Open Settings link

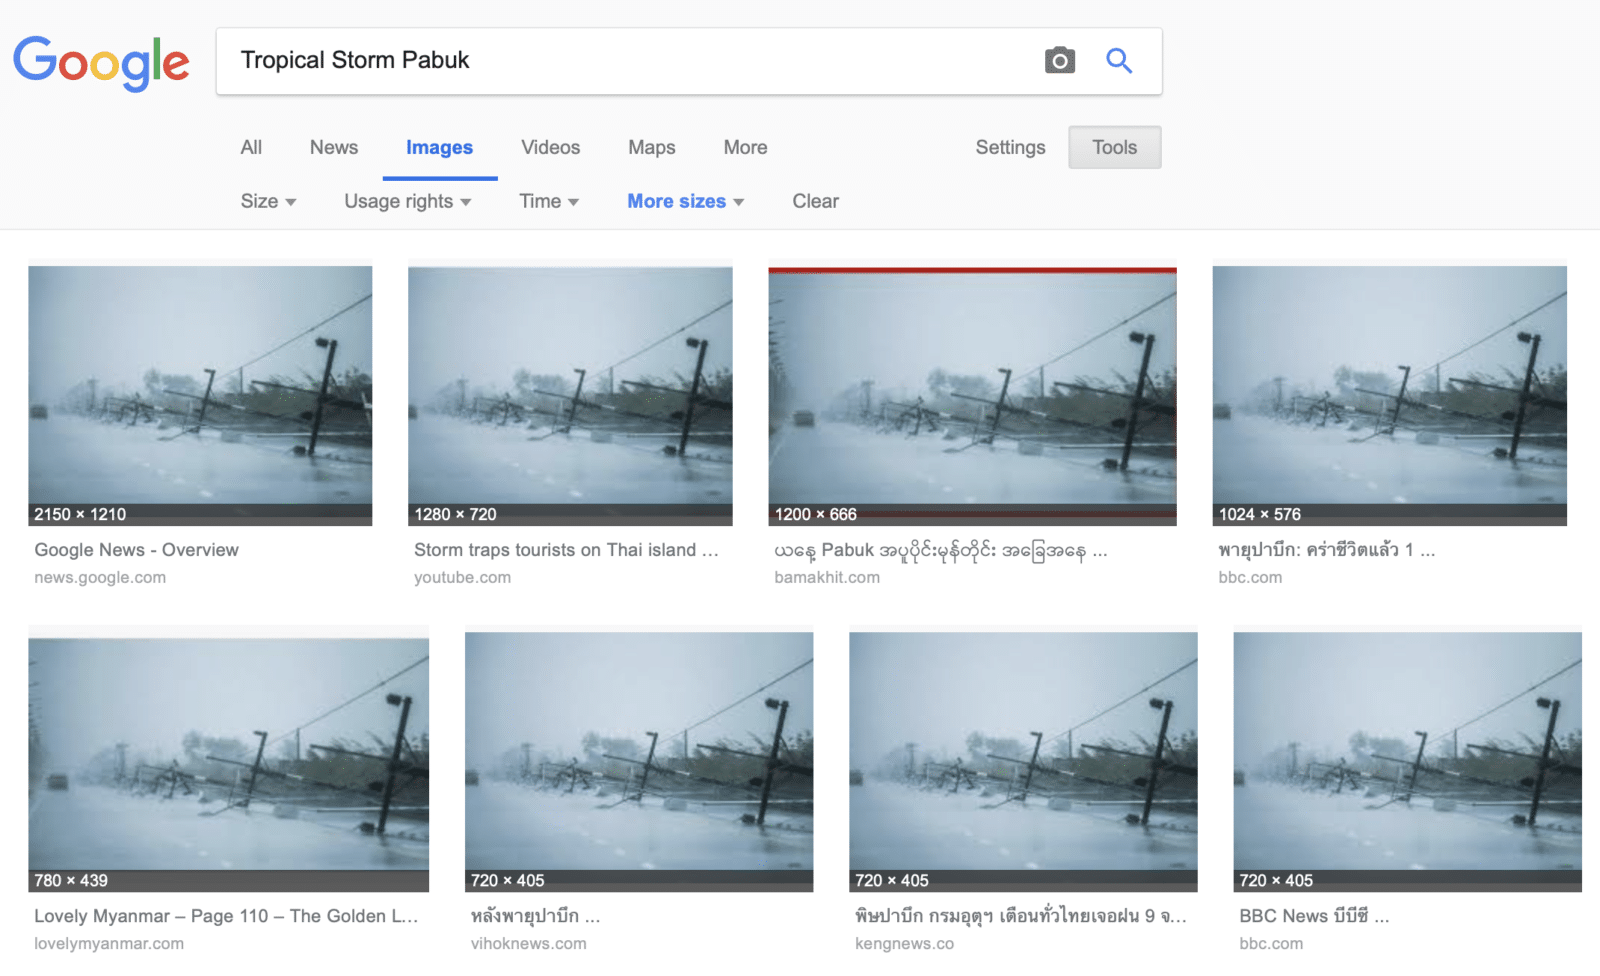1010,147
